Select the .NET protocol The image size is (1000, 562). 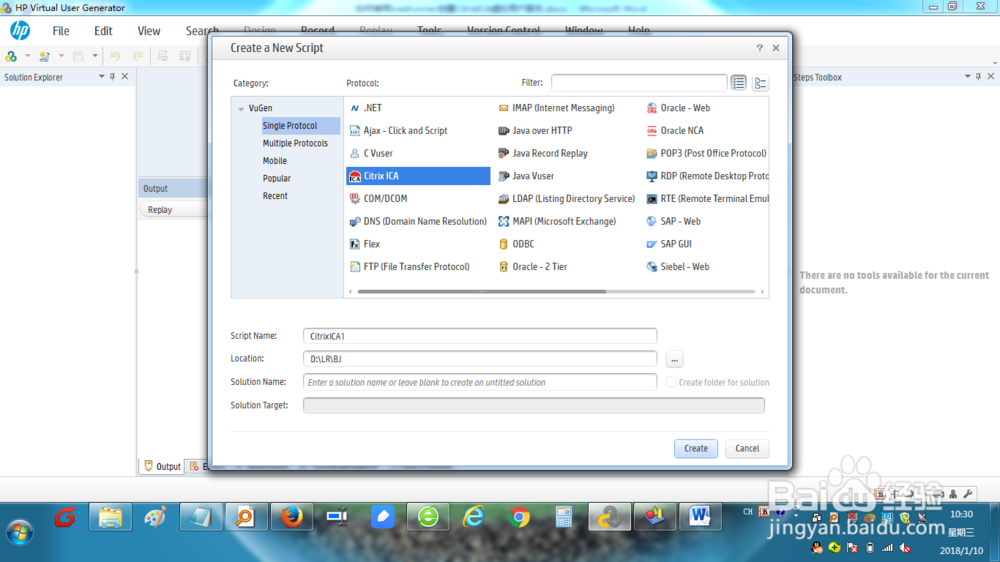(366, 108)
